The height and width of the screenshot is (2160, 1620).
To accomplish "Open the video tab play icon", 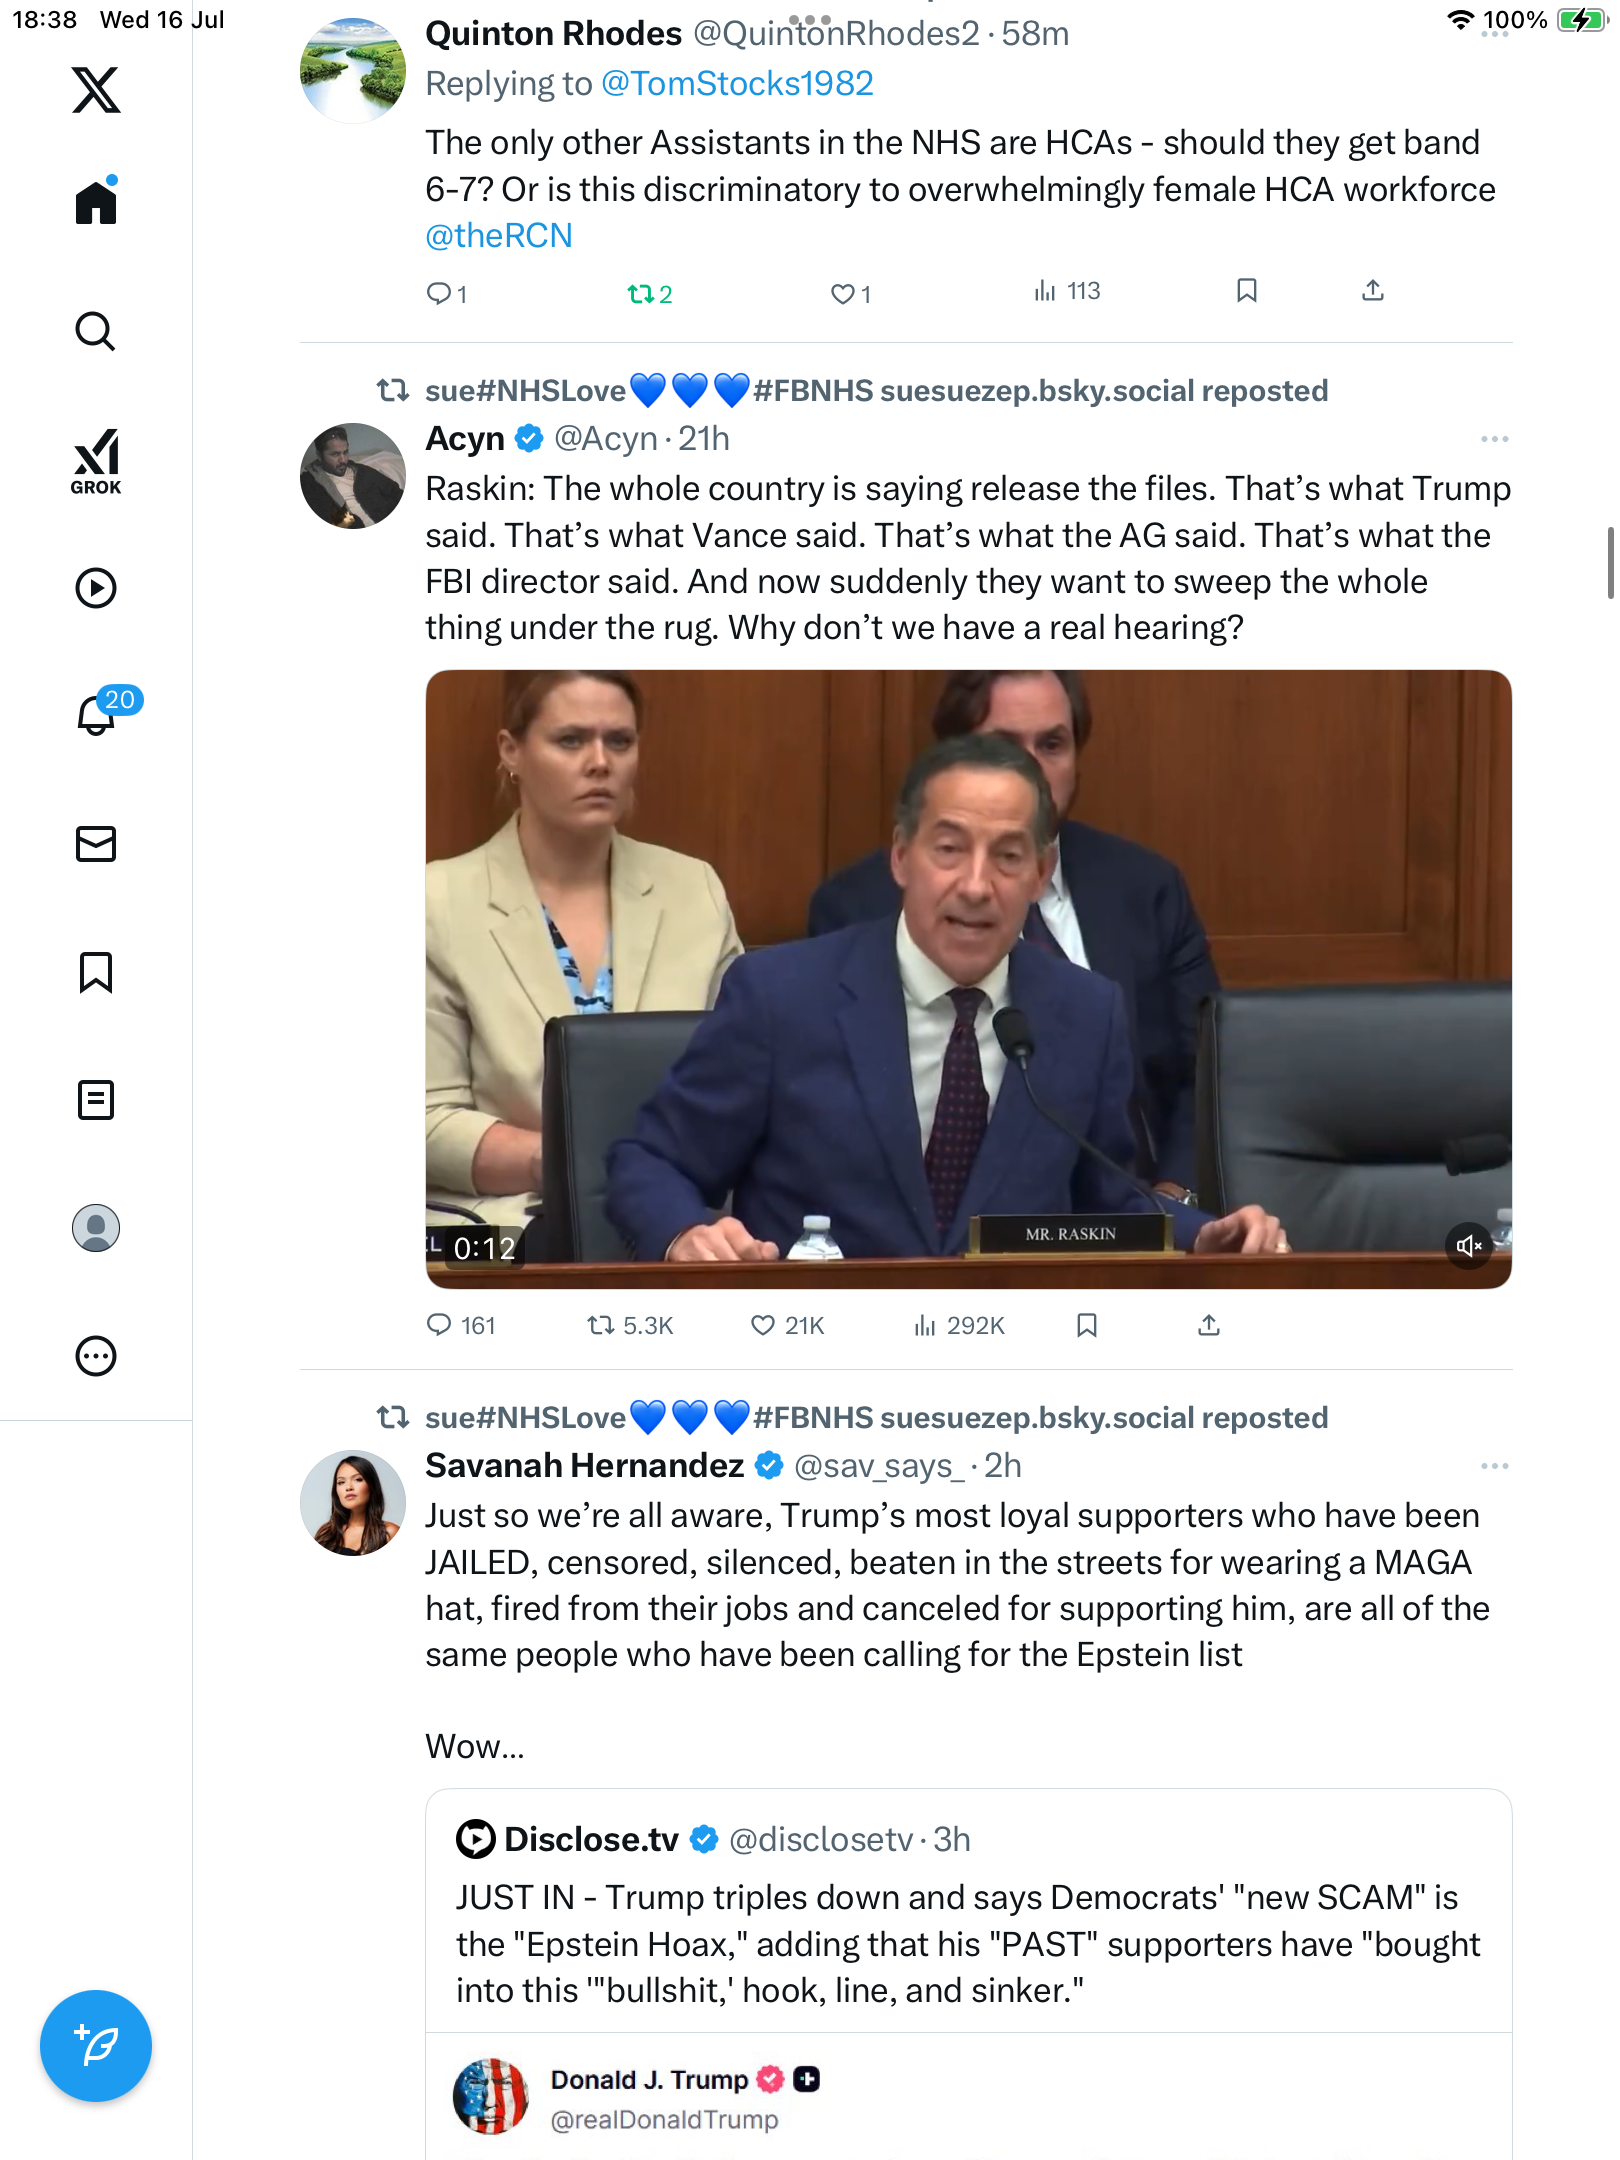I will [x=96, y=588].
